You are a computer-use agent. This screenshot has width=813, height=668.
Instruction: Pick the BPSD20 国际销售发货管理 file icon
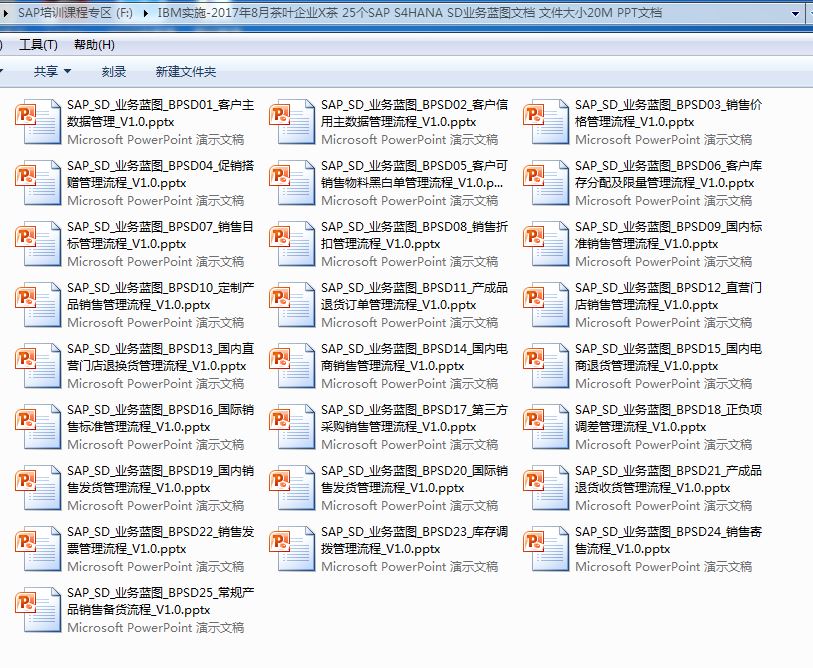tap(292, 488)
